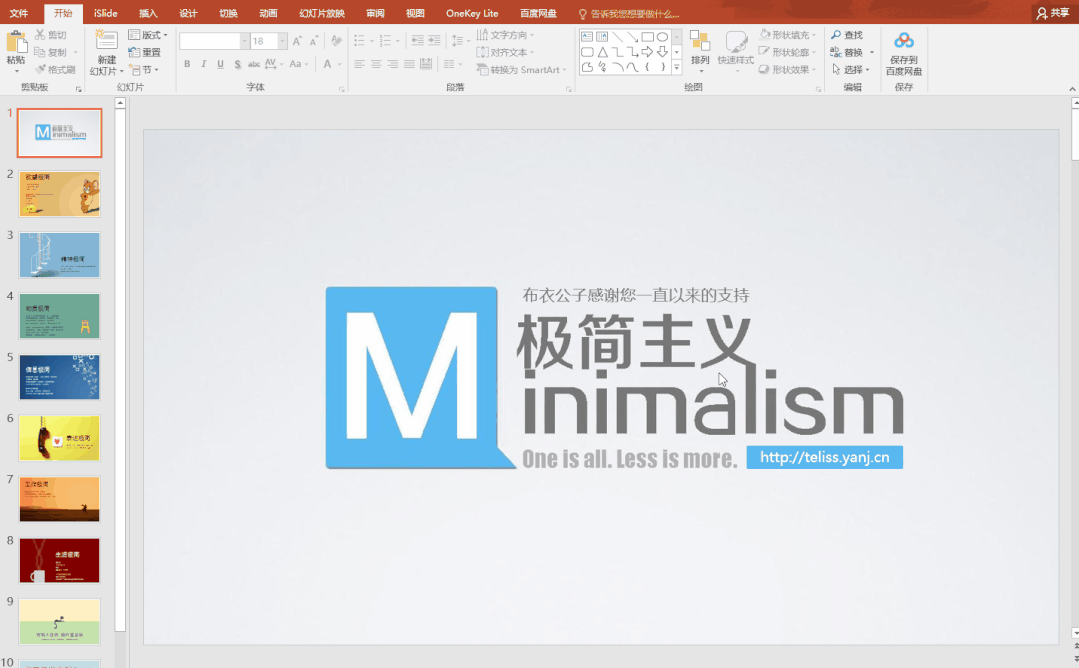Open Shape Fill (形状填充) dropdown
The height and width of the screenshot is (668, 1079).
[787, 34]
